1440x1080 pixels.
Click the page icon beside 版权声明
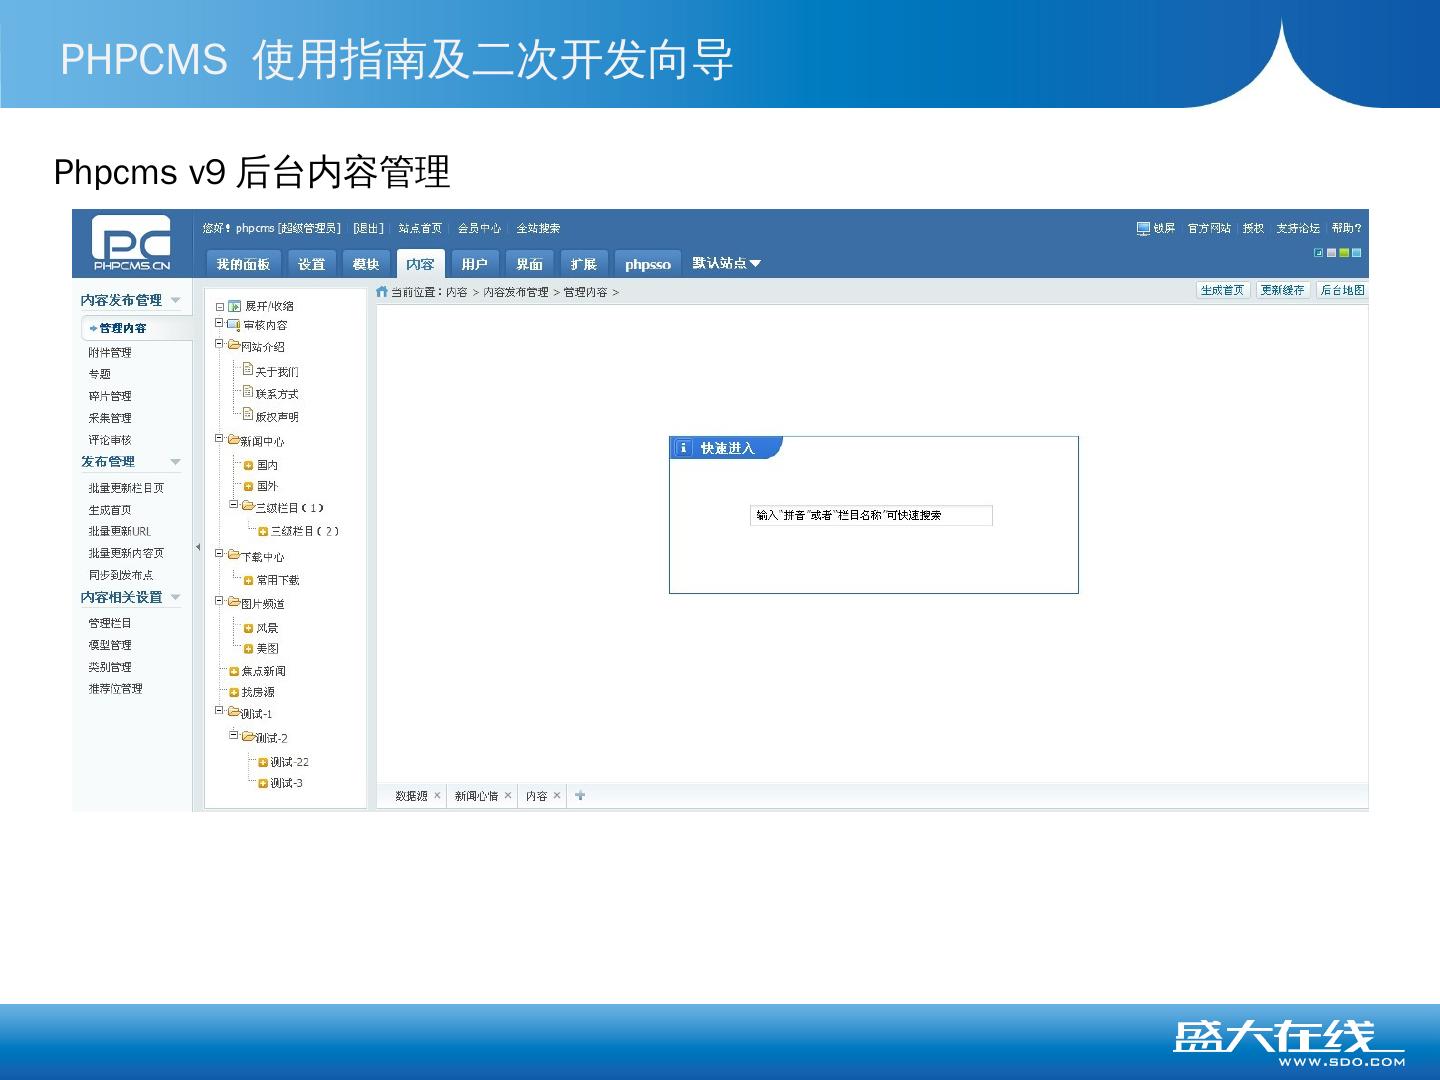[248, 415]
